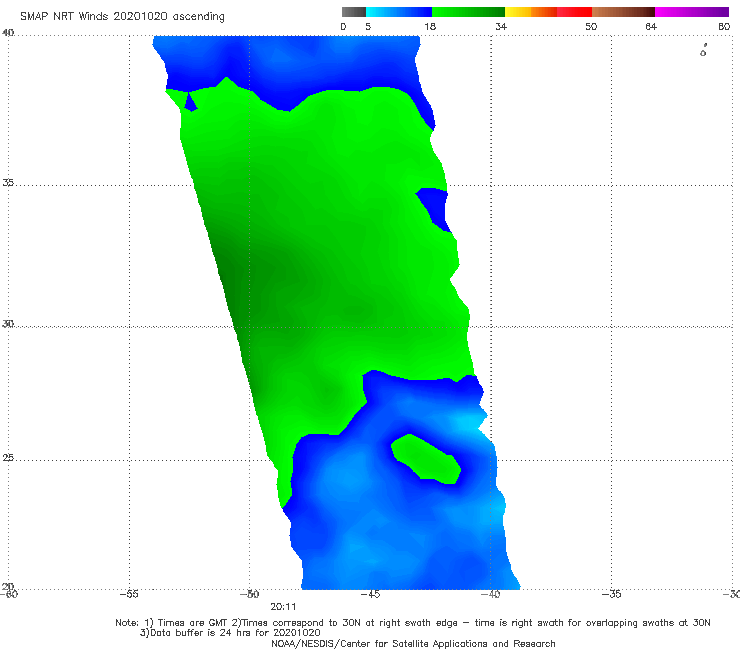Click the colorbar label '34'
Screen dimensions: 740x650
point(501,26)
